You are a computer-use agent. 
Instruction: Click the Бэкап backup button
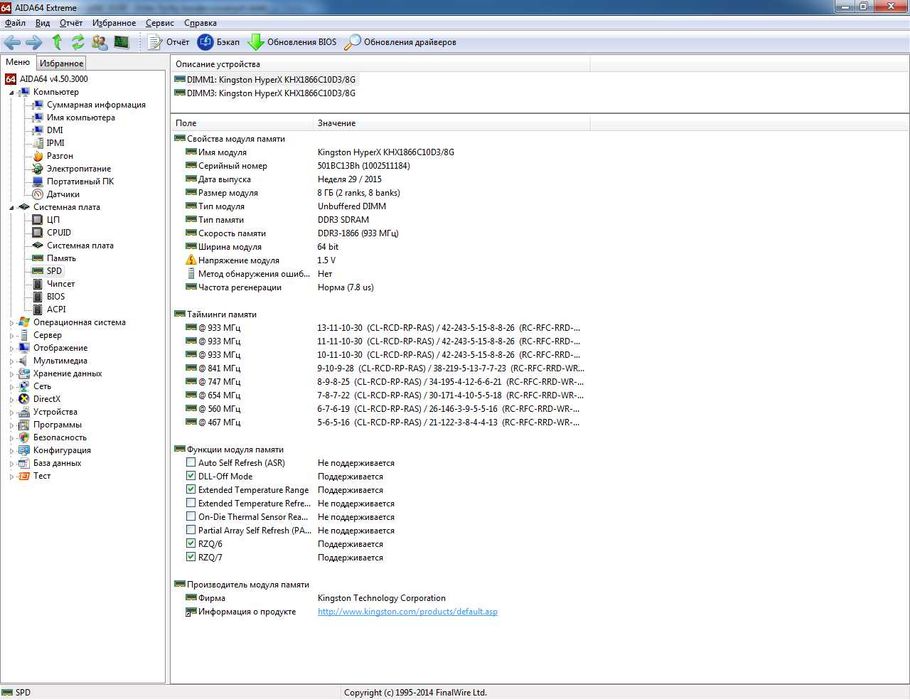pos(218,42)
